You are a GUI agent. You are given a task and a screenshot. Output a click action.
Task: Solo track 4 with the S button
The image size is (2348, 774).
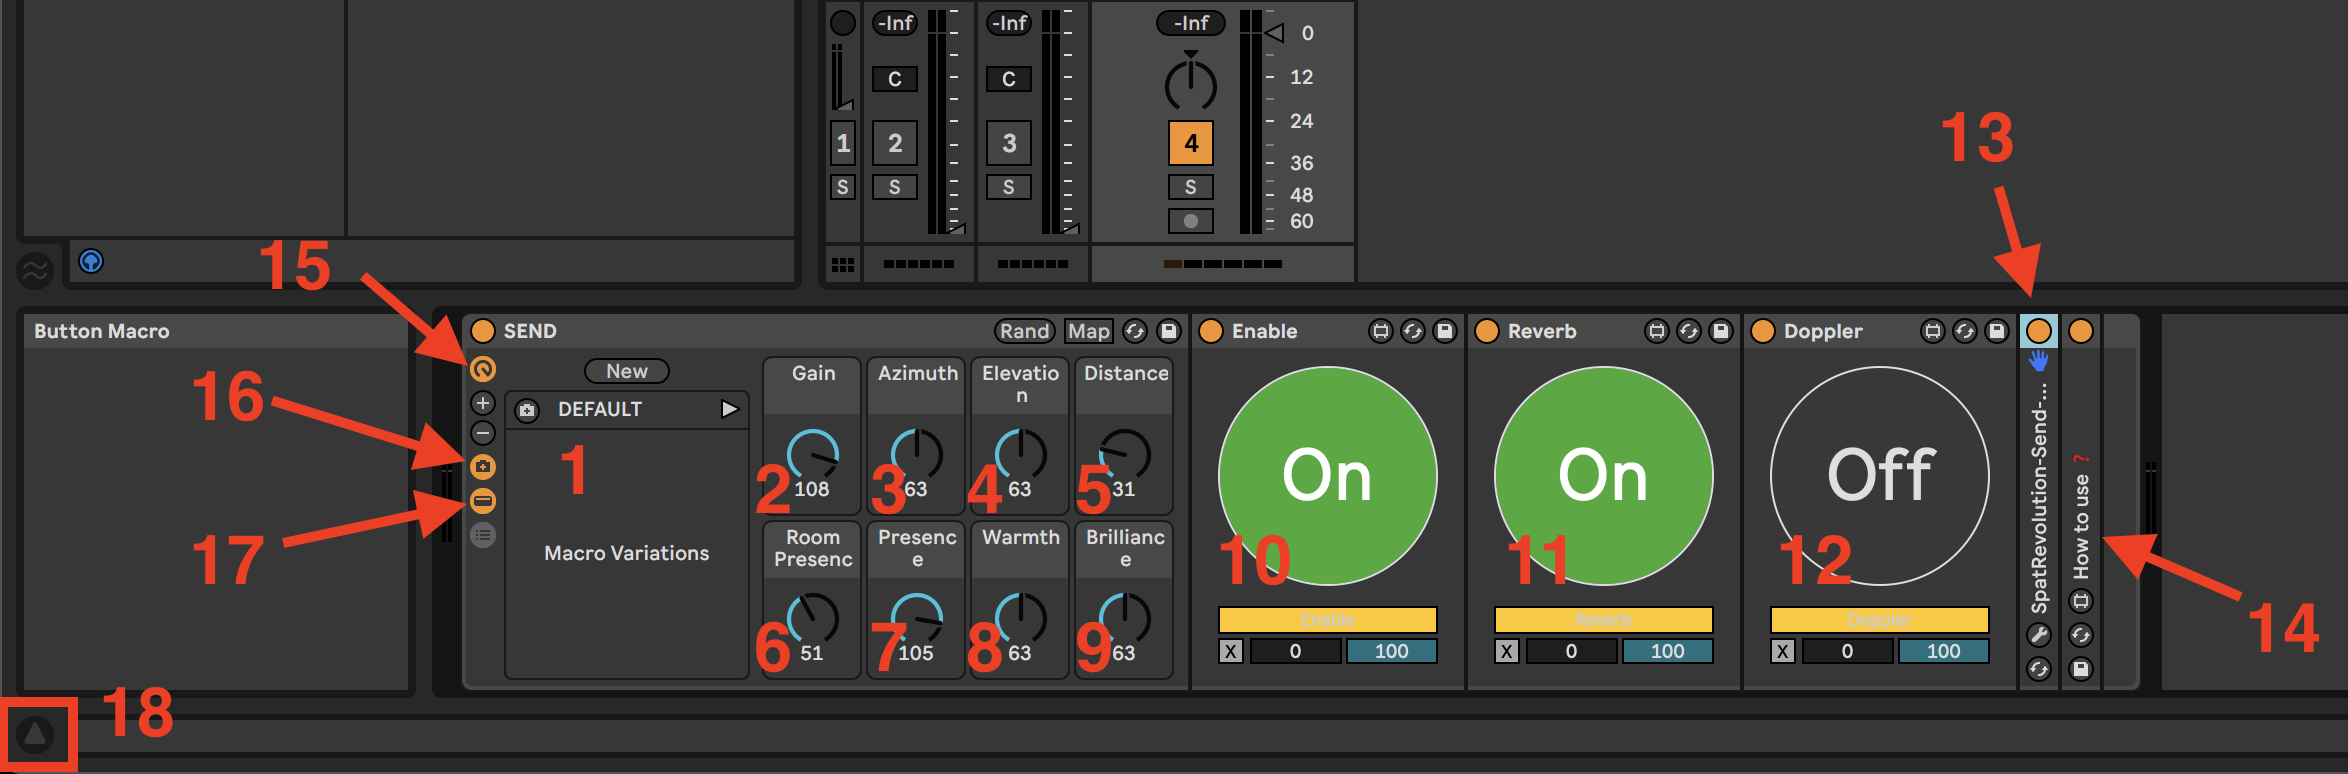1190,187
